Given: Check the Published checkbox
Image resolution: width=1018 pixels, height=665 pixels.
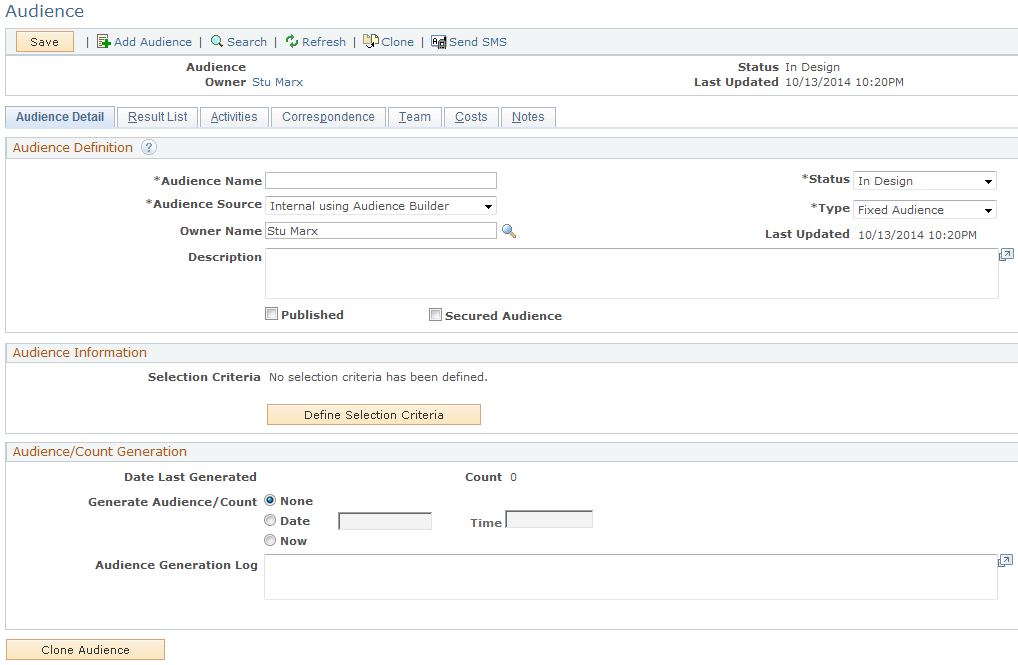Looking at the screenshot, I should 271,314.
